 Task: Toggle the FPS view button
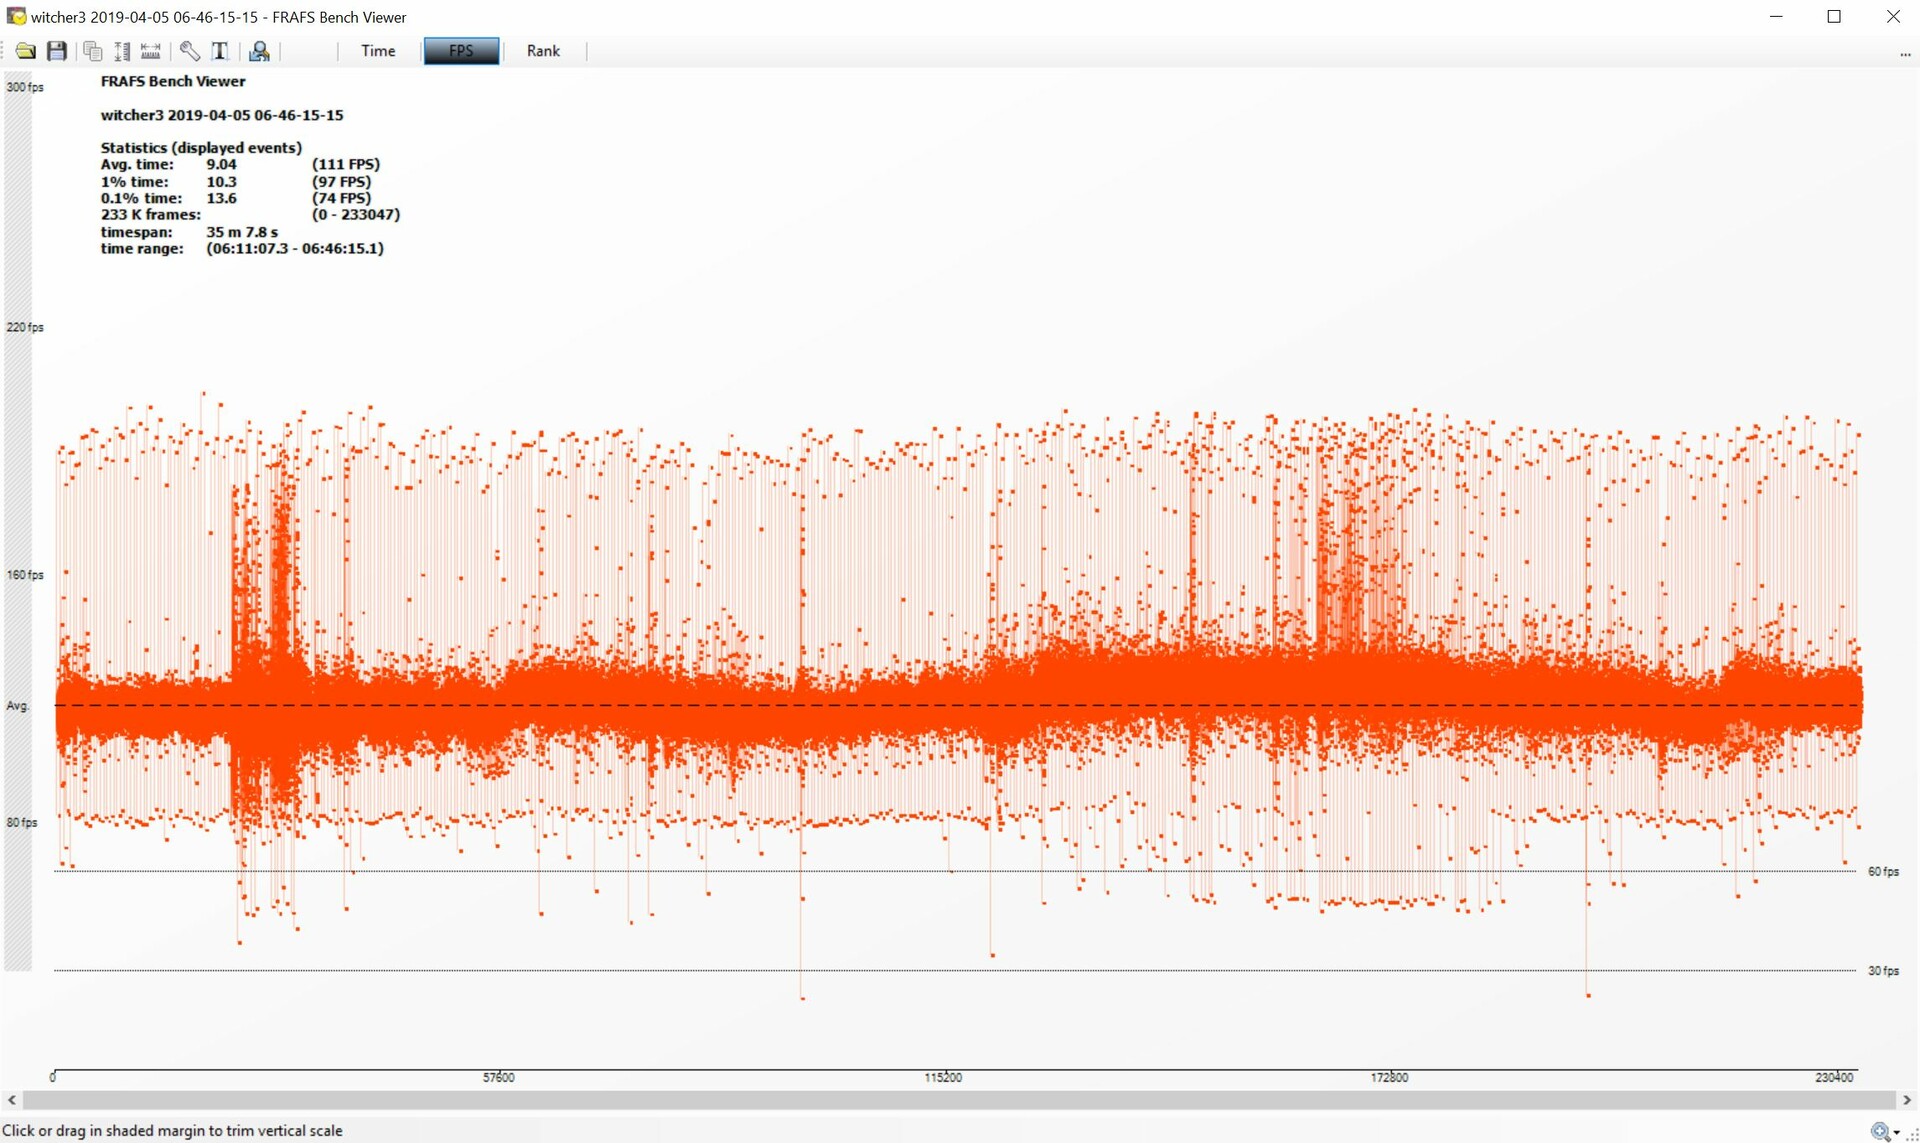[x=461, y=51]
